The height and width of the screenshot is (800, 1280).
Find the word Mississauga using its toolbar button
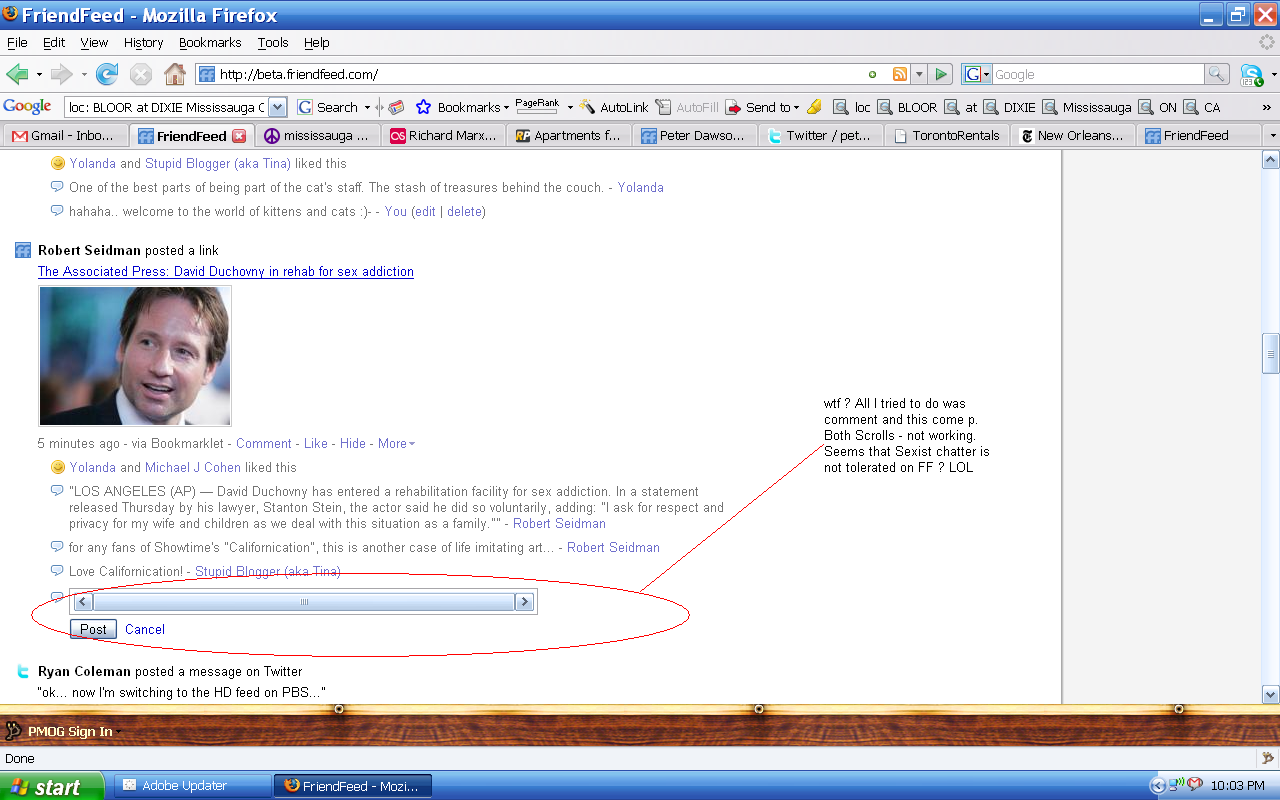(1087, 107)
